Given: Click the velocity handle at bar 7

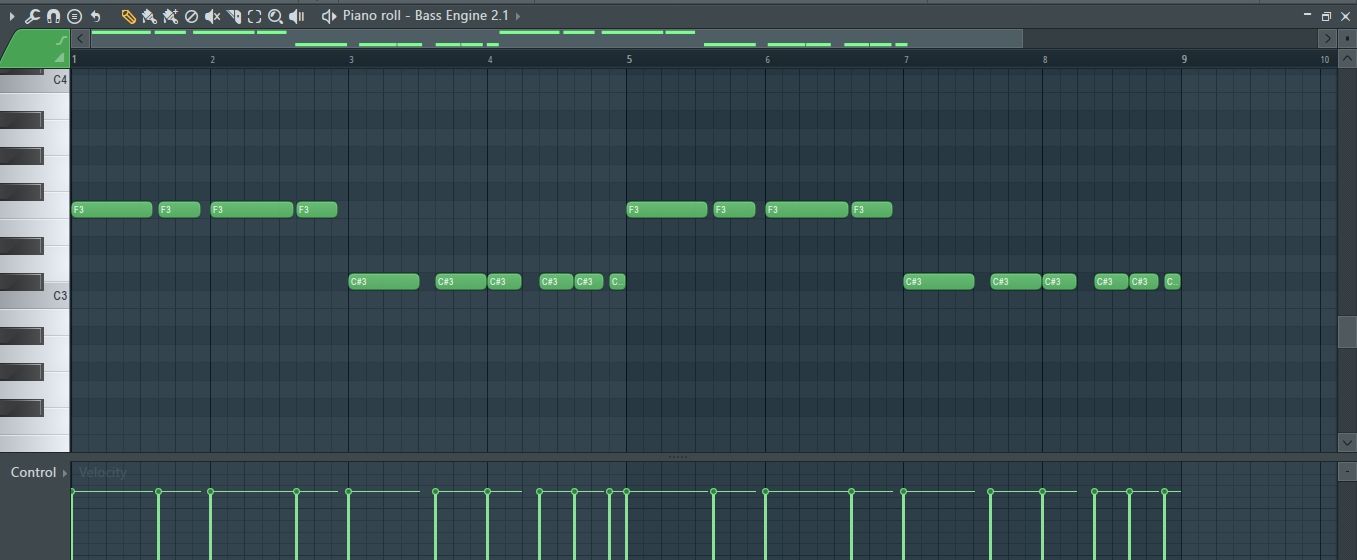Looking at the screenshot, I should click(903, 491).
